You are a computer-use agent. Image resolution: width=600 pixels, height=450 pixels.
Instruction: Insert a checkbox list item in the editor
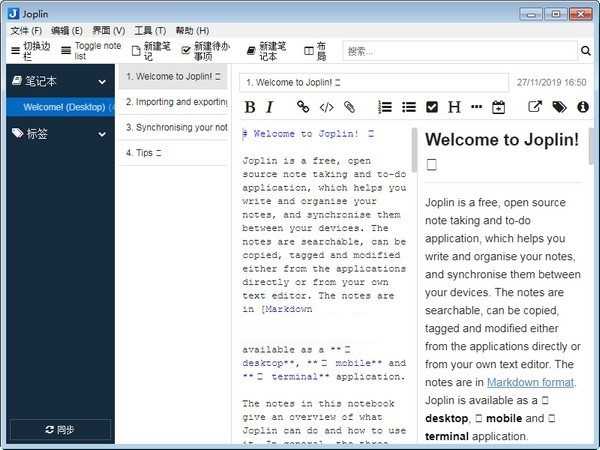pyautogui.click(x=432, y=107)
